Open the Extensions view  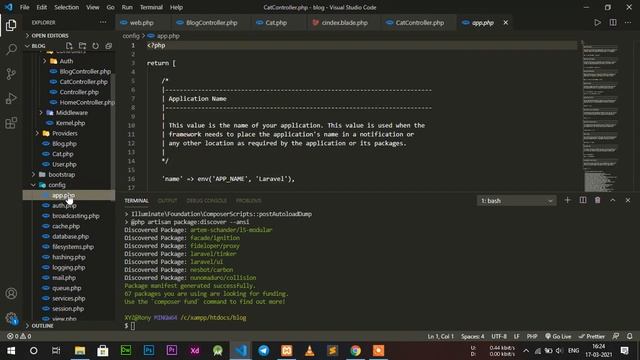coord(11,123)
